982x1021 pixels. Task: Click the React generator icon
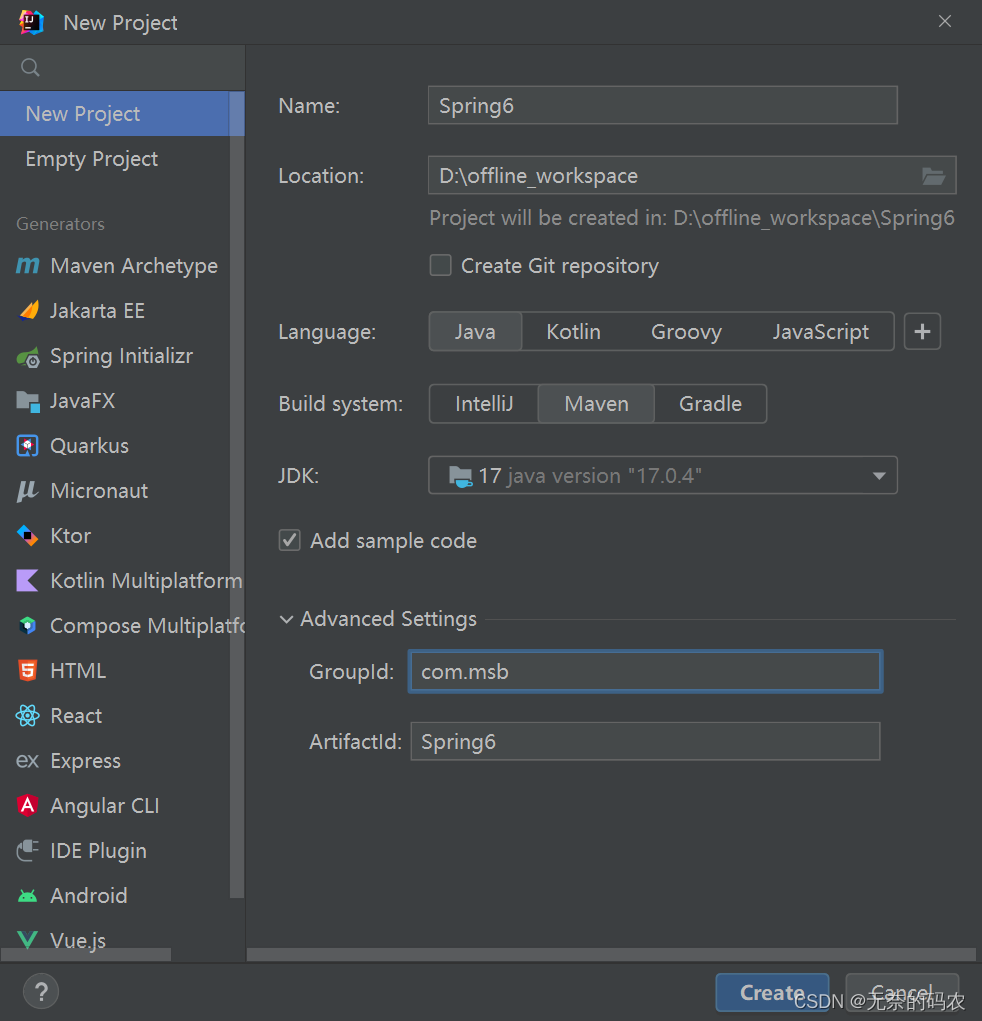coord(27,716)
